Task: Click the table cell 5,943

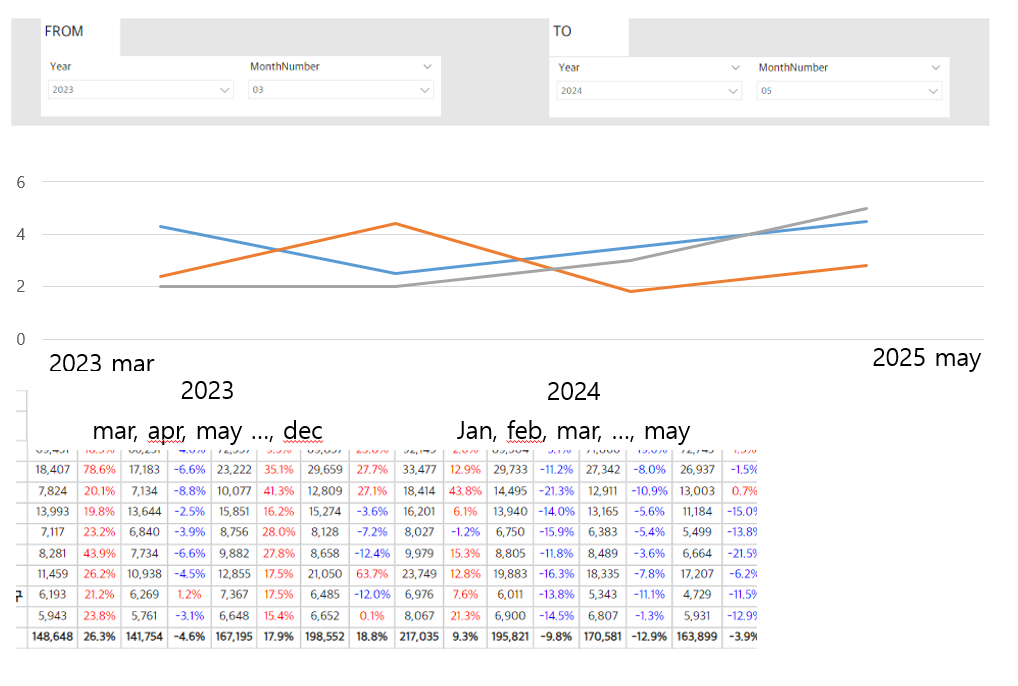Action: [x=53, y=615]
